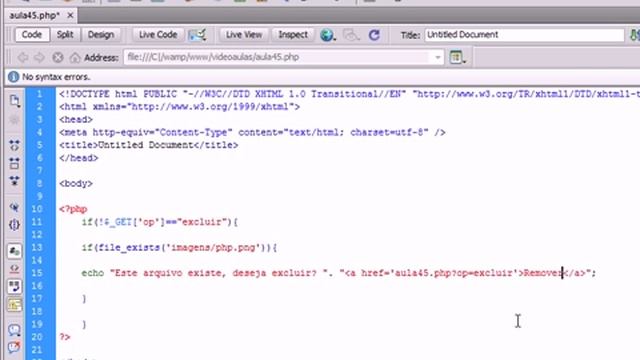
Task: Click the if(!$_GET['op']=="excluir") line
Action: click(x=160, y=222)
